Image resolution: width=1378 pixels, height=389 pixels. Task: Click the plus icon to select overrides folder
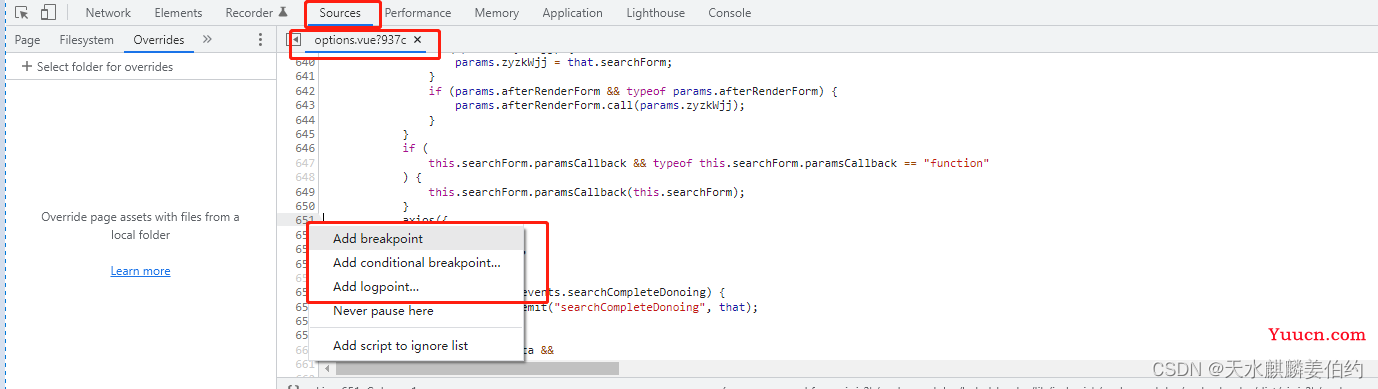(27, 67)
